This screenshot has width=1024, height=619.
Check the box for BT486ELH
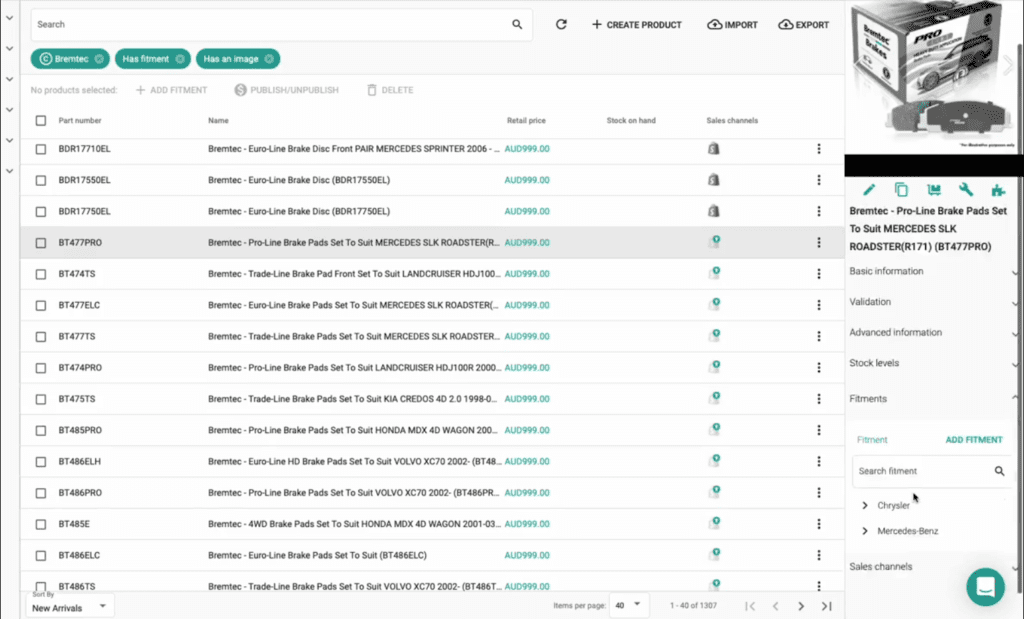click(x=40, y=462)
